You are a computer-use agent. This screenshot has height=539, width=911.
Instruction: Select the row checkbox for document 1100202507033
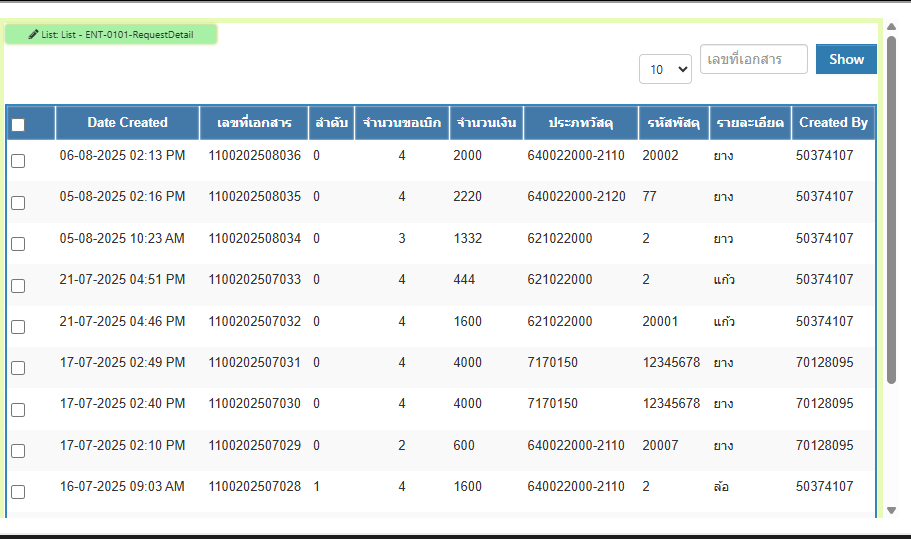[x=18, y=285]
